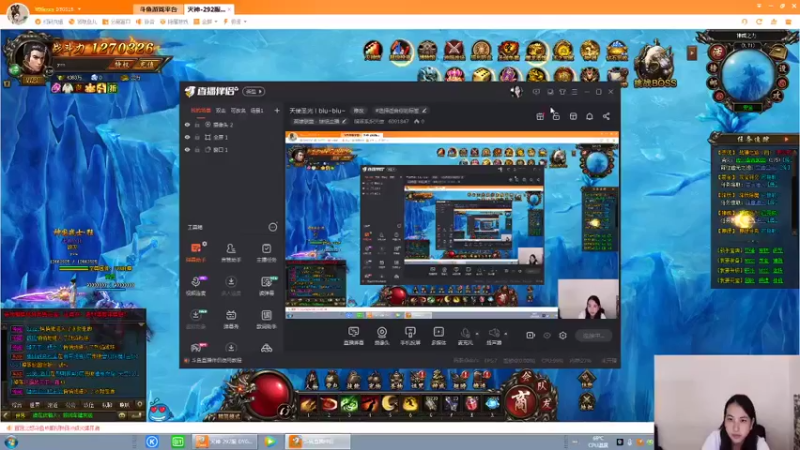
Task: Open the first orange toolbox tool
Action: tap(196, 252)
